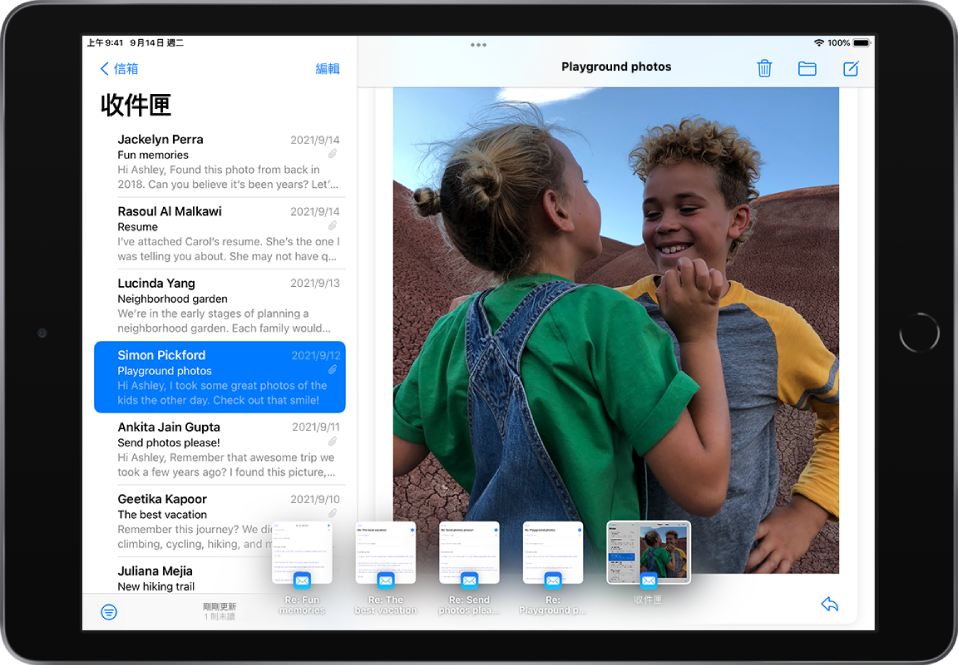This screenshot has width=958, height=665.
Task: Tap the 編輯 edit button
Action: pyautogui.click(x=327, y=69)
